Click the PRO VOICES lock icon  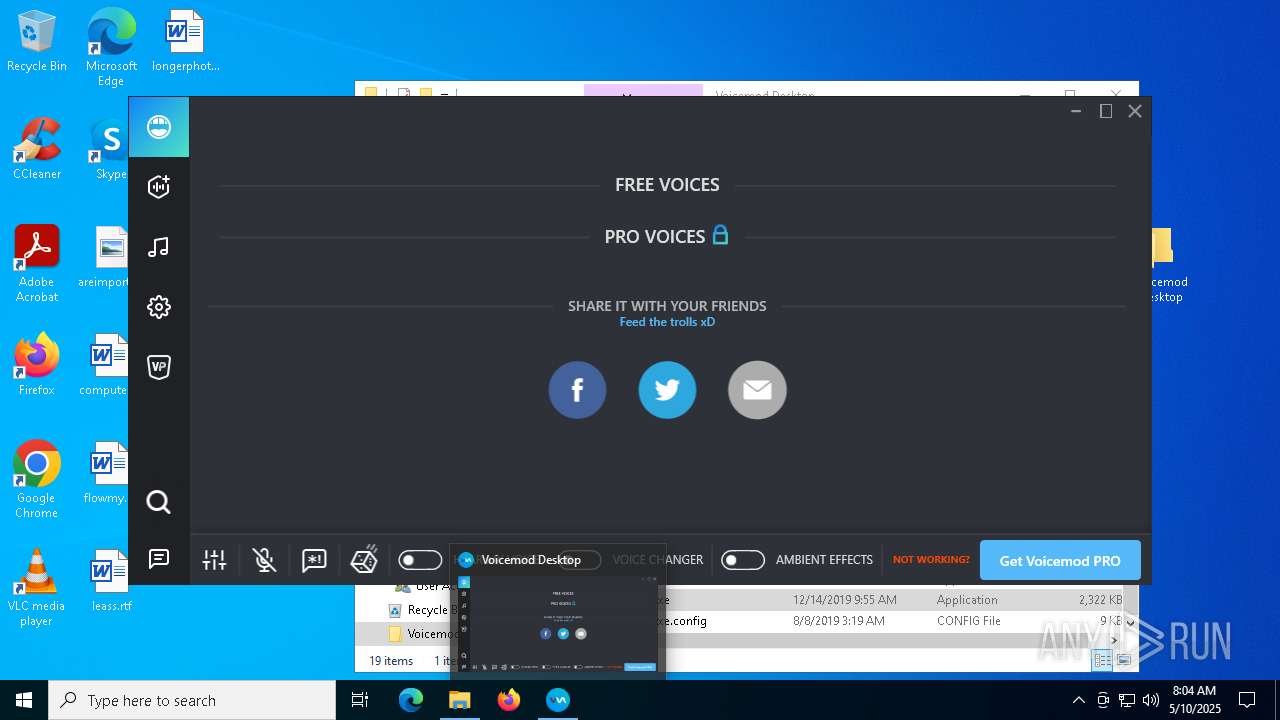(720, 235)
